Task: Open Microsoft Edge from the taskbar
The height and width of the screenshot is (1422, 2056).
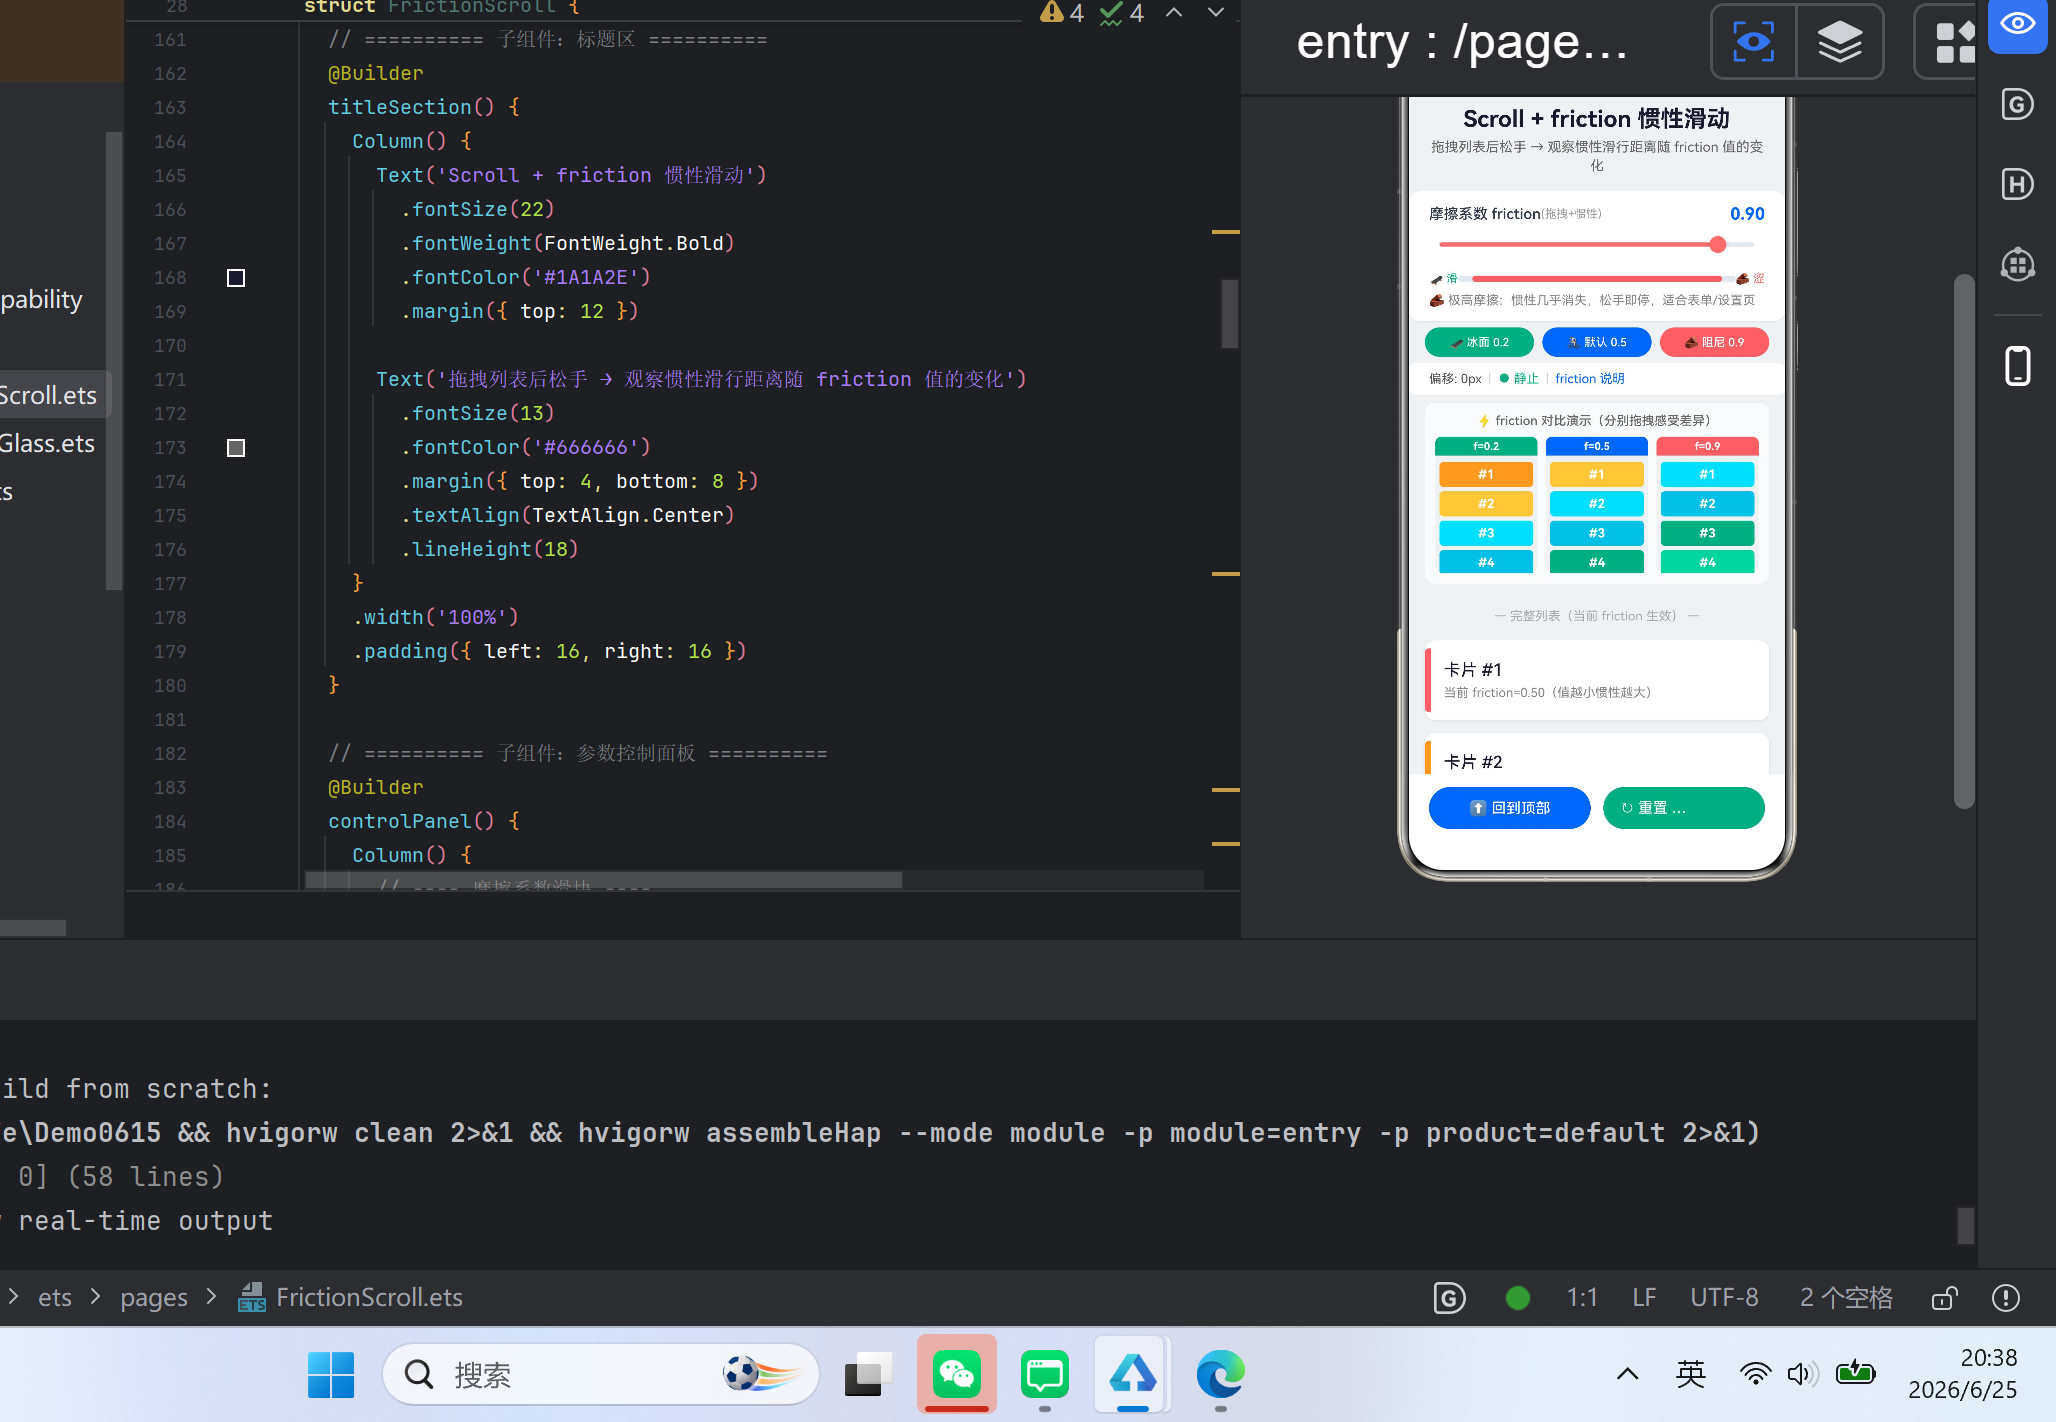Action: (x=1220, y=1375)
